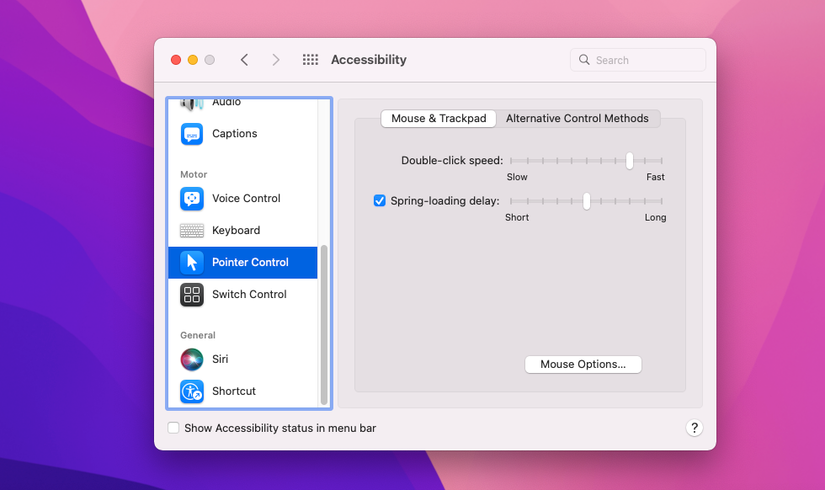This screenshot has height=490, width=825.
Task: Enable Show Accessibility status in menu bar
Action: (173, 428)
